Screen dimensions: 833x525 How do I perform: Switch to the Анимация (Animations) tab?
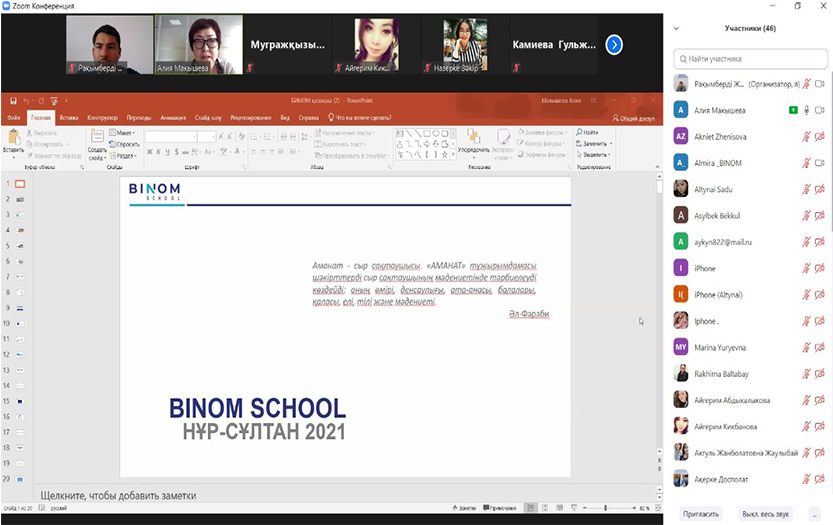point(173,118)
